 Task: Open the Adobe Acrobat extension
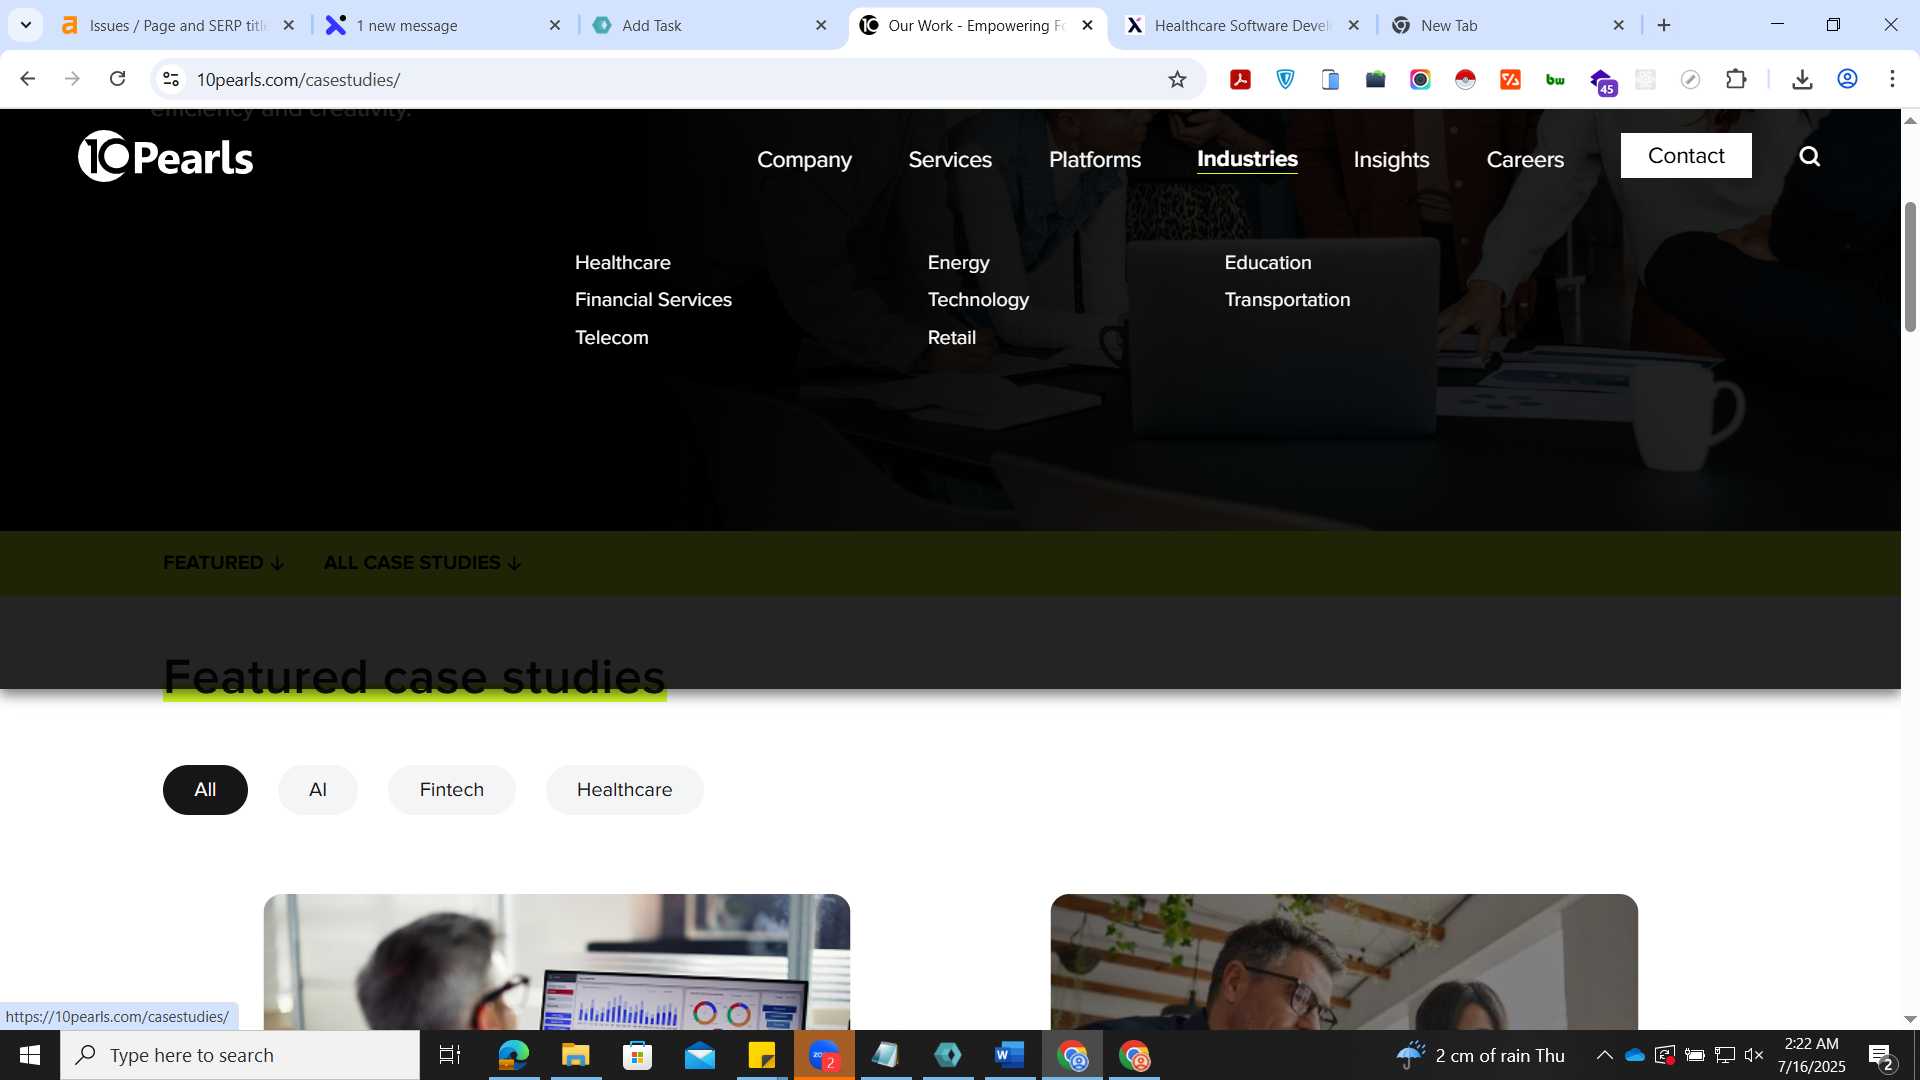(1240, 79)
